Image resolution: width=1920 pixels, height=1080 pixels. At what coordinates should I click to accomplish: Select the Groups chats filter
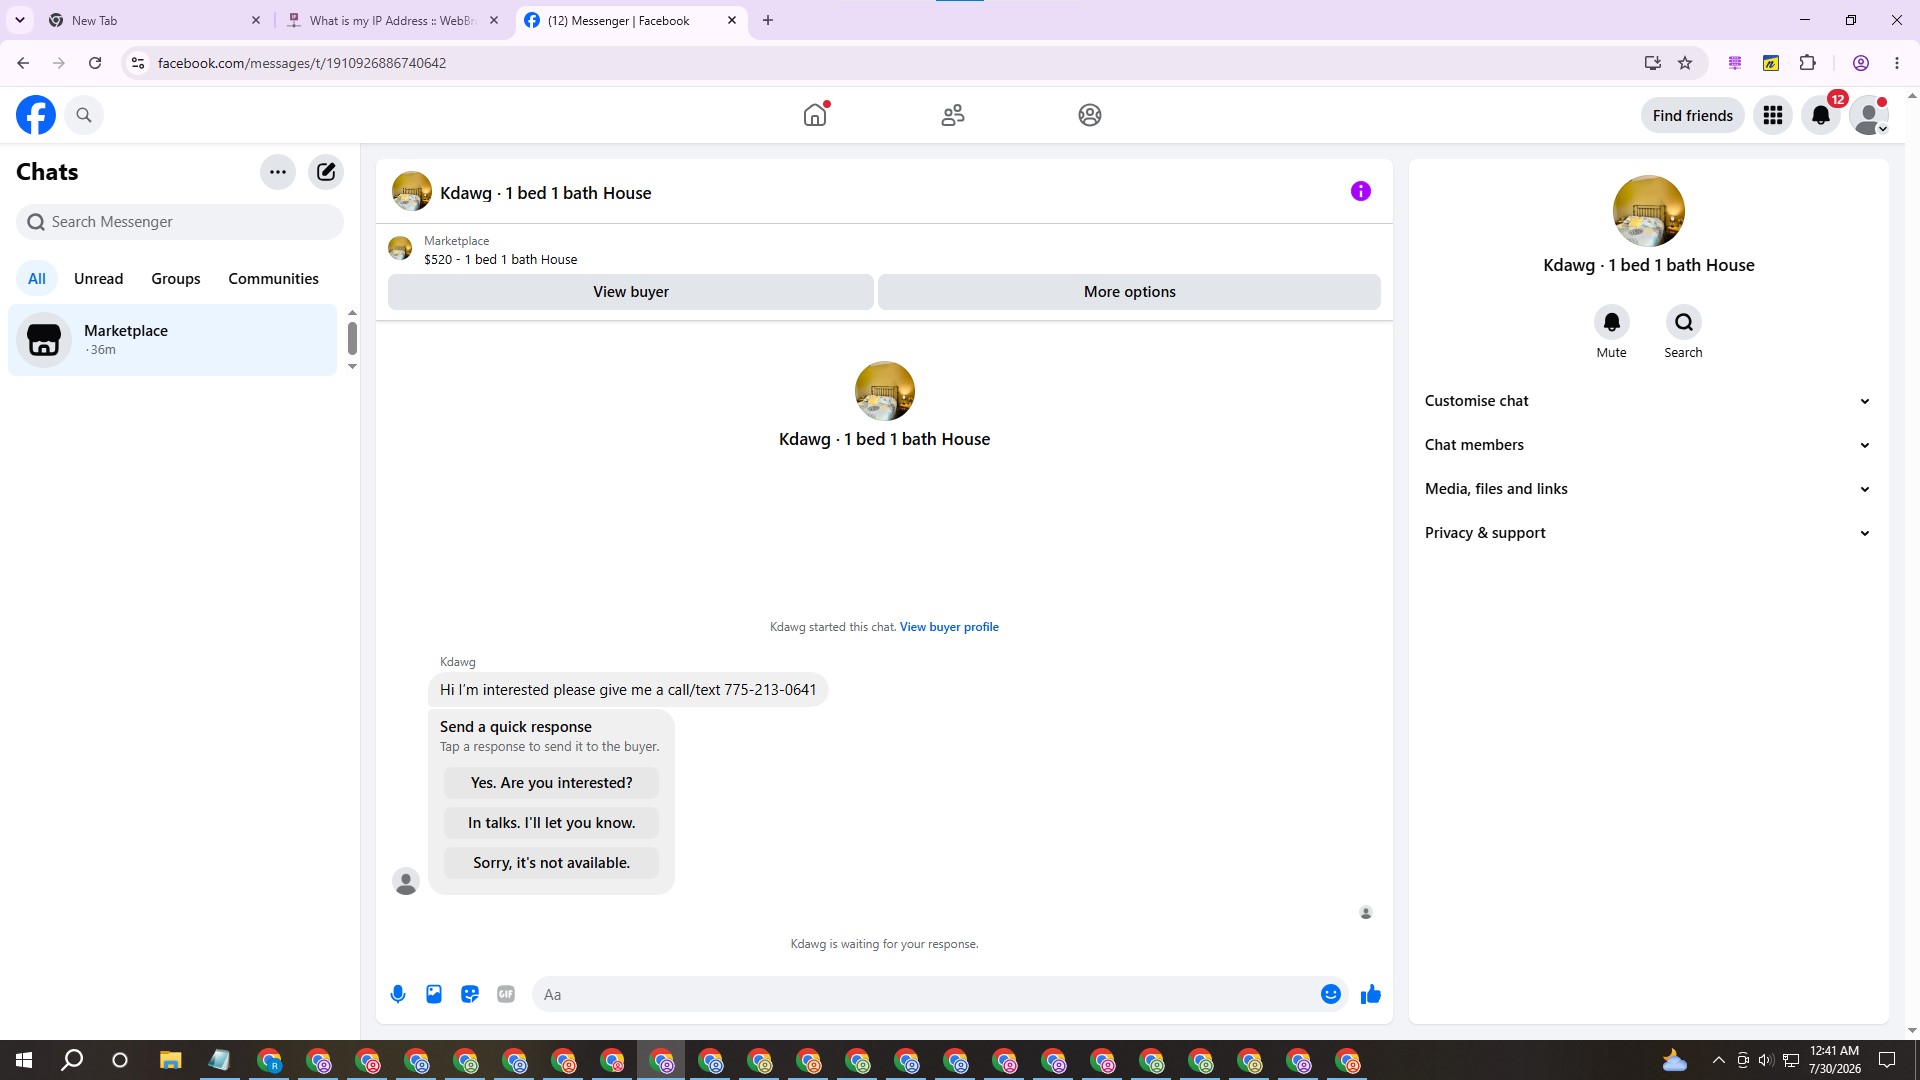pos(176,279)
